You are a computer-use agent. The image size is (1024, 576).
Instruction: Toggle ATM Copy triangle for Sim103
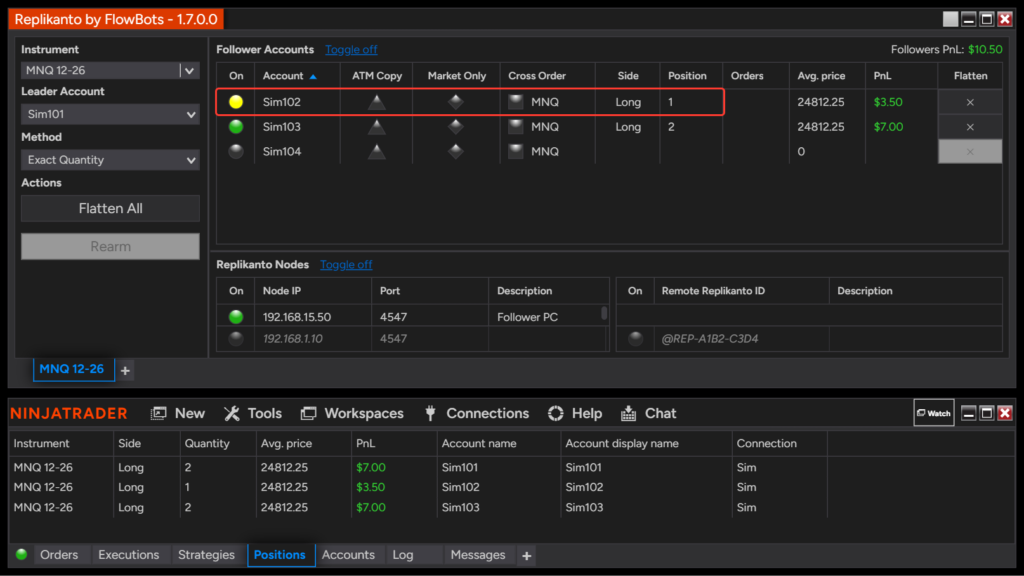376,127
